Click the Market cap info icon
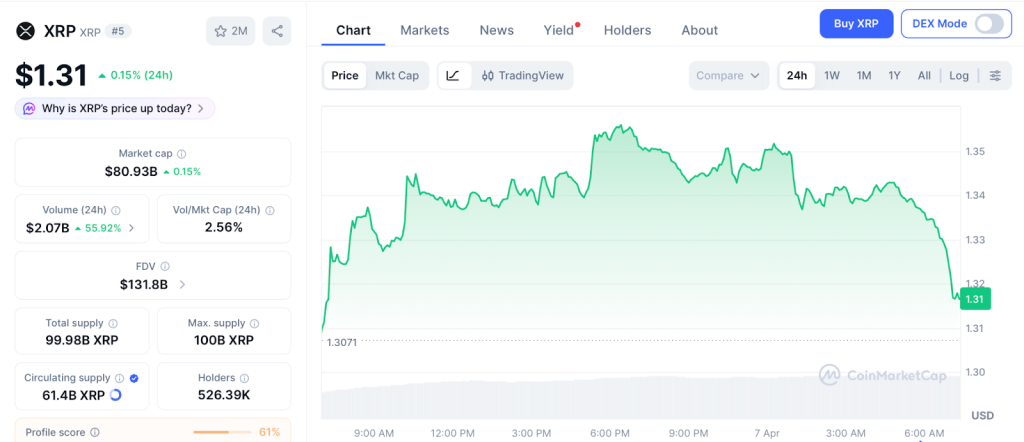The height and width of the screenshot is (442, 1024). click(x=181, y=154)
